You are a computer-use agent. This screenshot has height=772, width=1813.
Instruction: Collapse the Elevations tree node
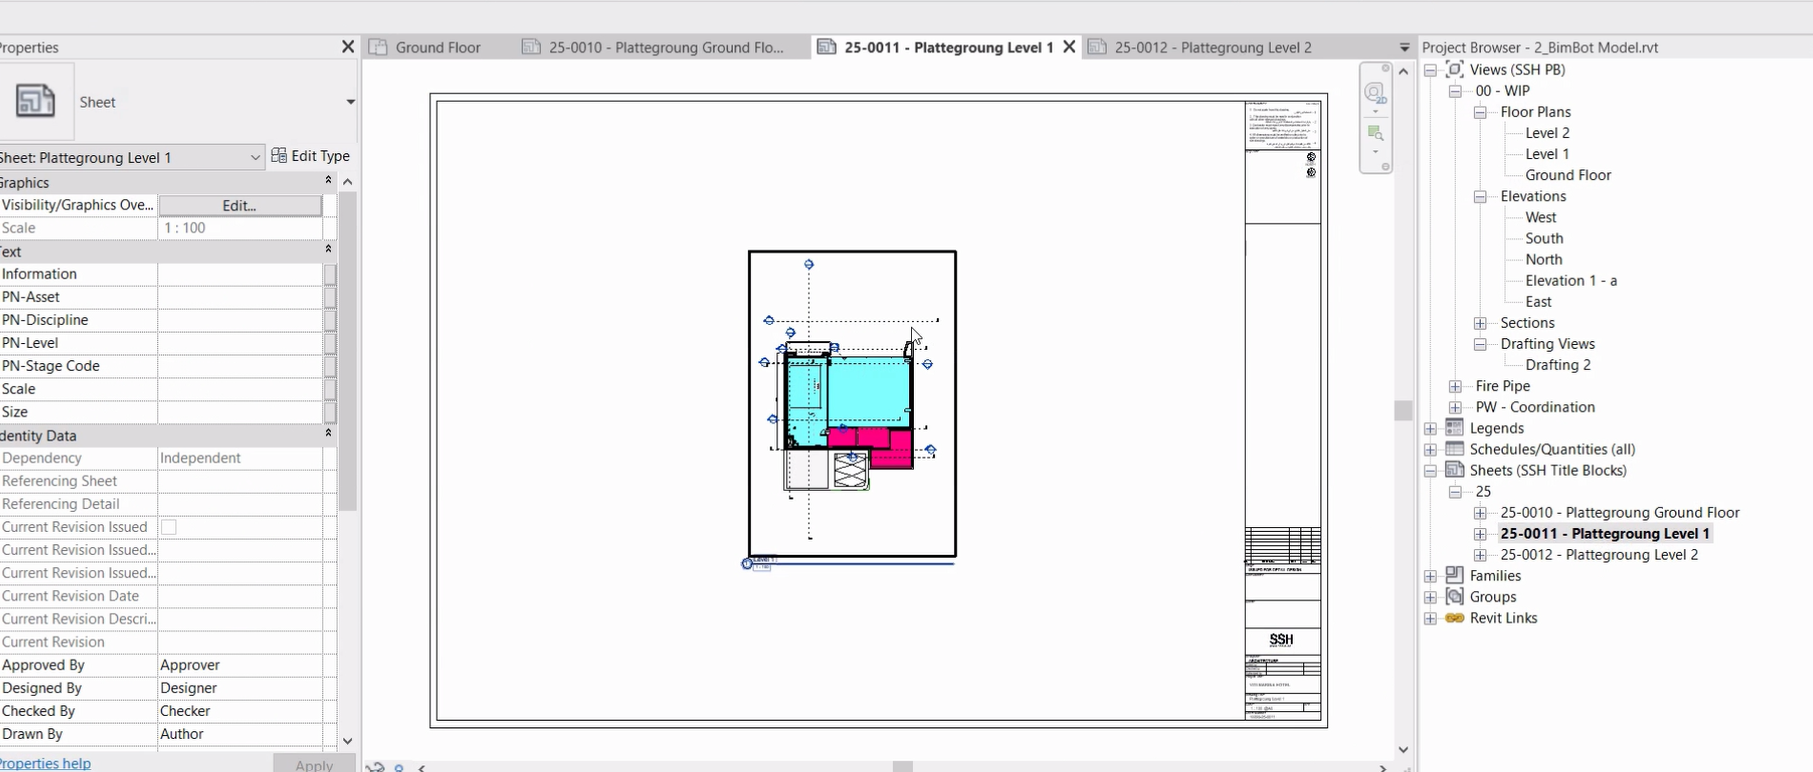point(1480,197)
